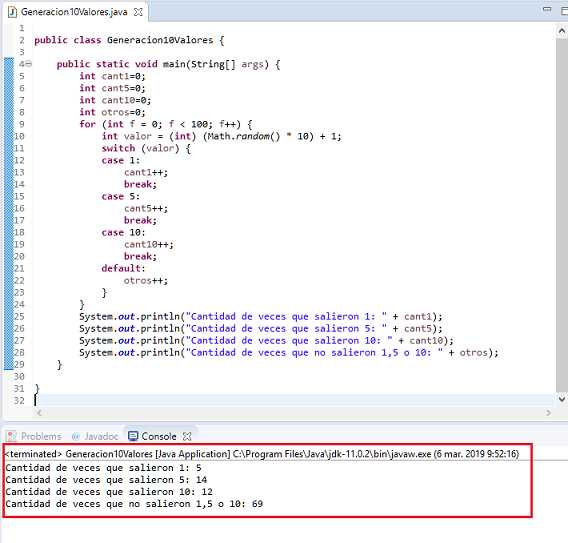Viewport: 568px width, 543px height.
Task: Click the Java file icon on the editor tab
Action: pos(12,12)
